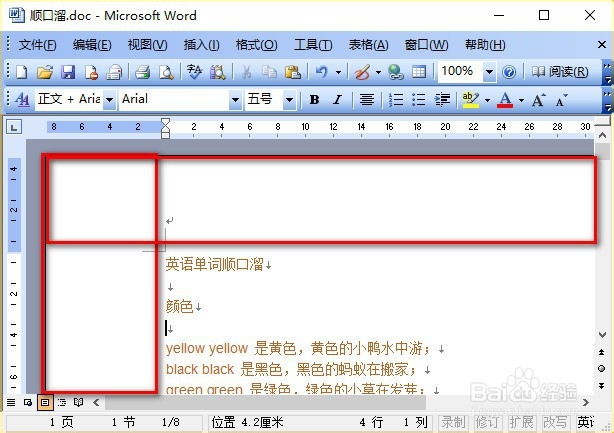Screen dimensions: 614x433
Task: Open the 文件(F) menu
Action: (x=37, y=45)
